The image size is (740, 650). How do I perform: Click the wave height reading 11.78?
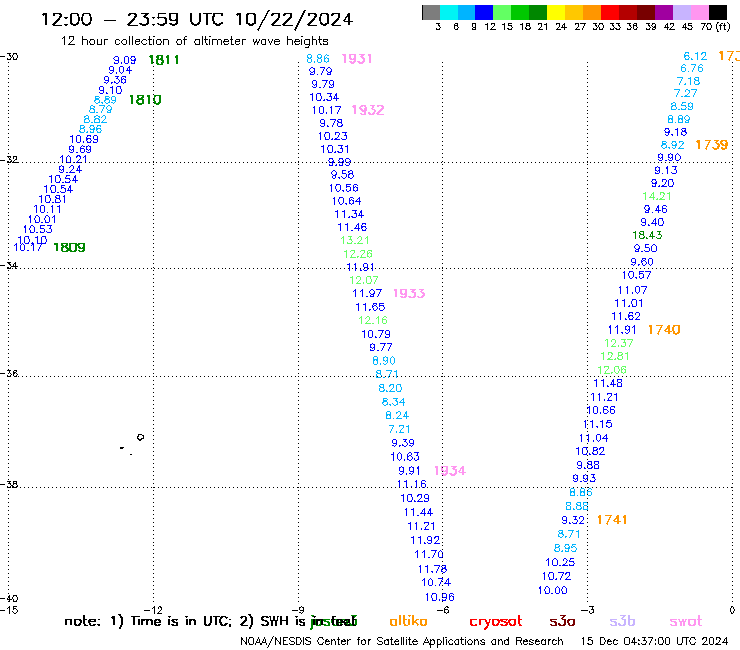coord(432,569)
